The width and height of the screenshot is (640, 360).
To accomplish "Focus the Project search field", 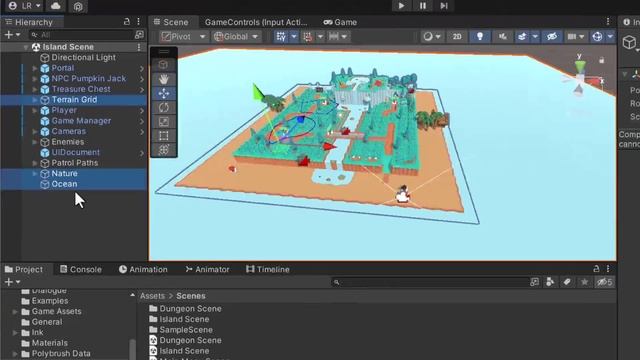I will (430, 282).
